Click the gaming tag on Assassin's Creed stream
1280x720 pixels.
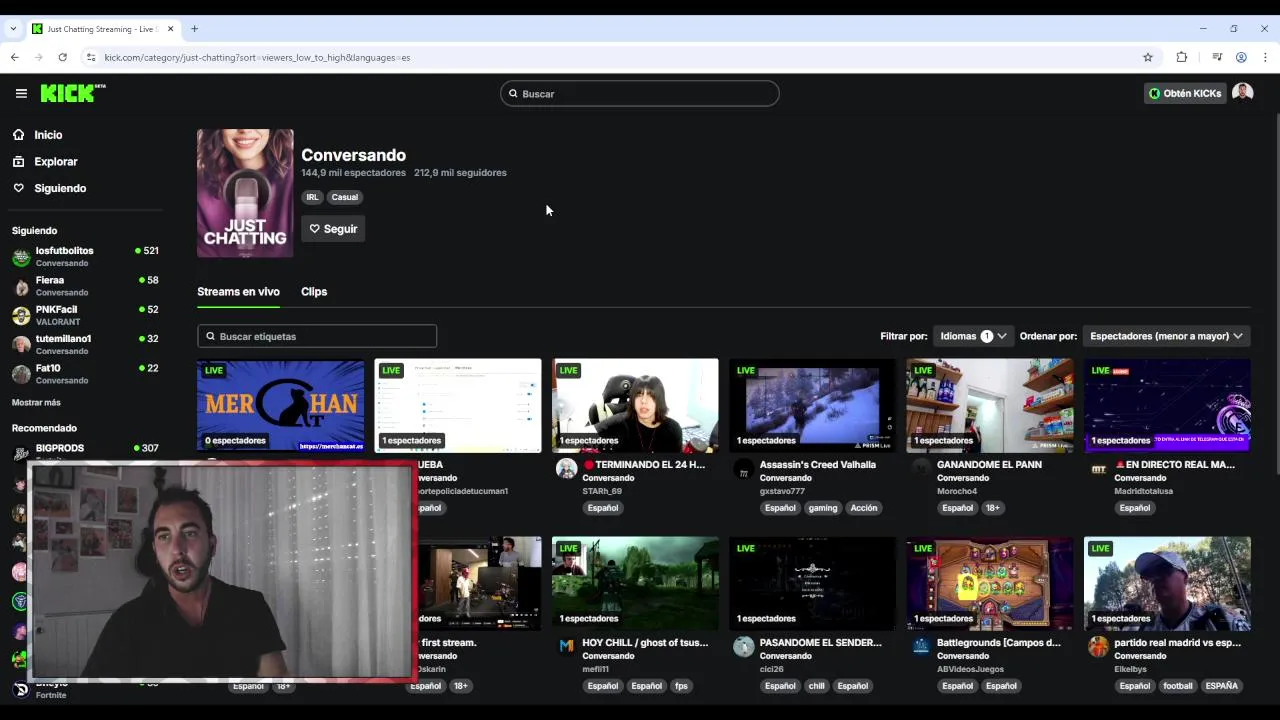(823, 508)
